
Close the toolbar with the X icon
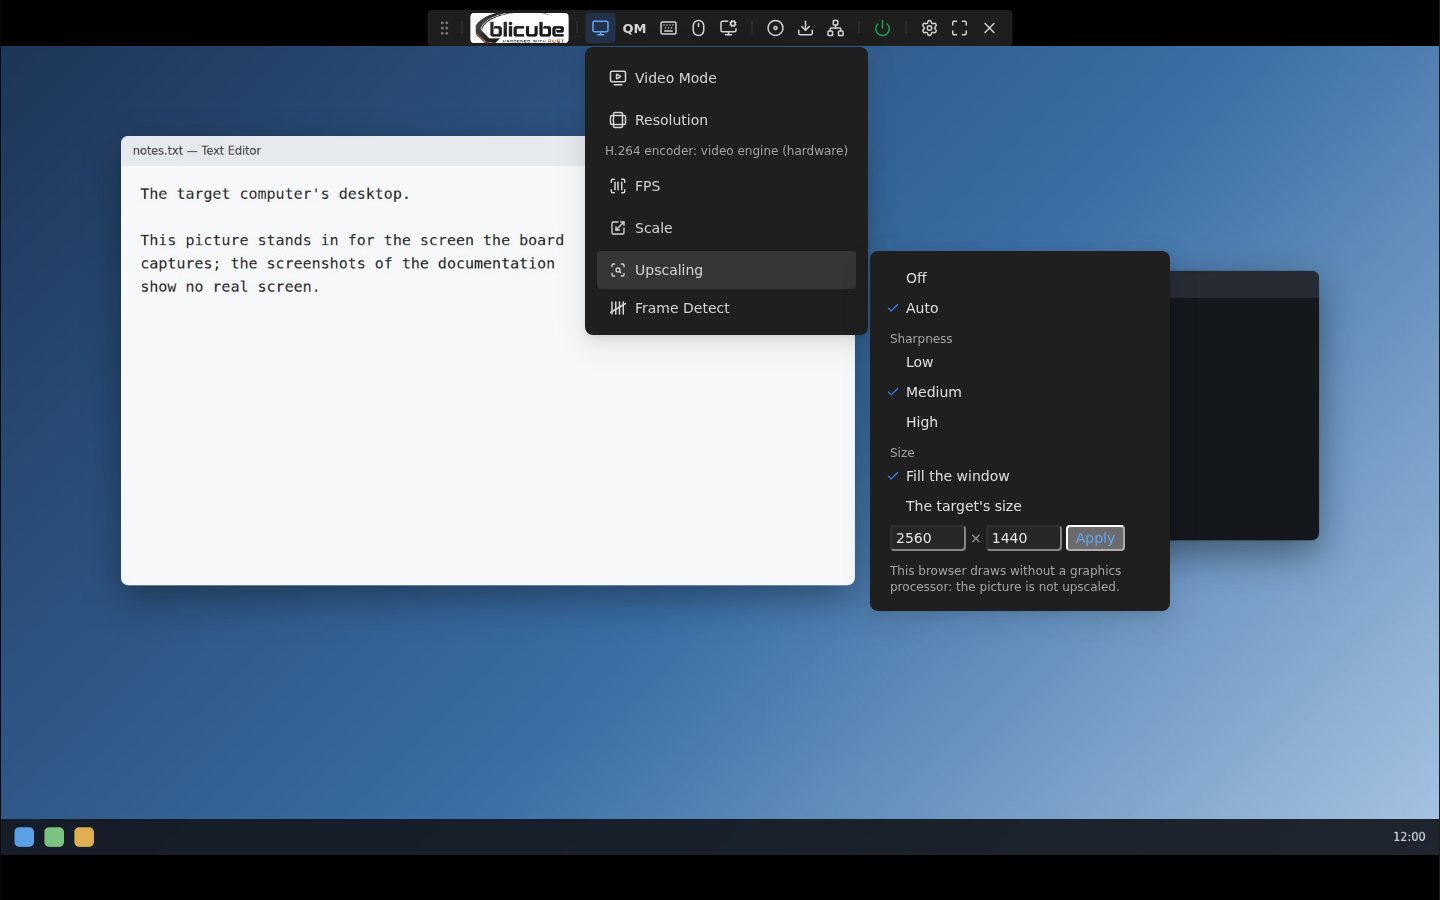pos(989,28)
